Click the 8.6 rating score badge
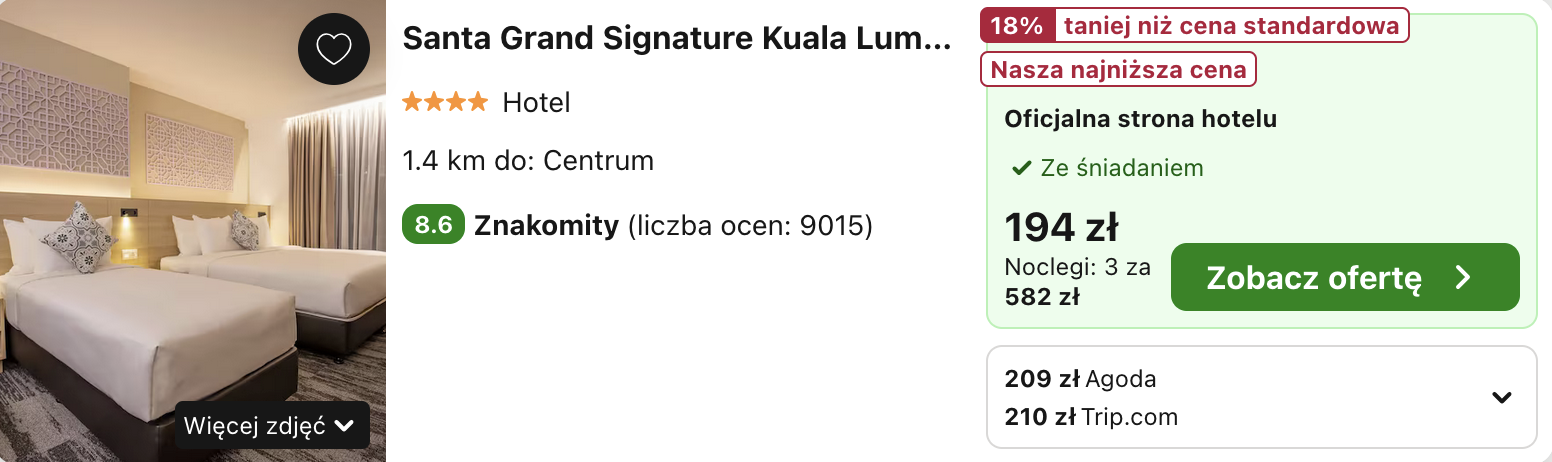 tap(433, 225)
